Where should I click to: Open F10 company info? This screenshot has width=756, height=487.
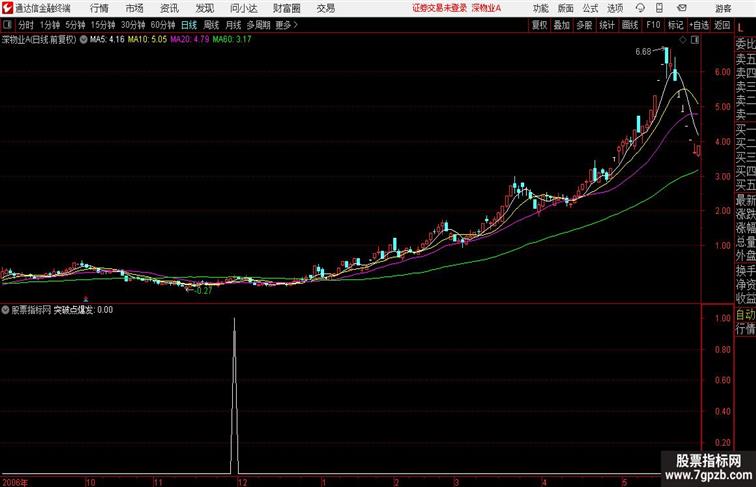coord(653,25)
